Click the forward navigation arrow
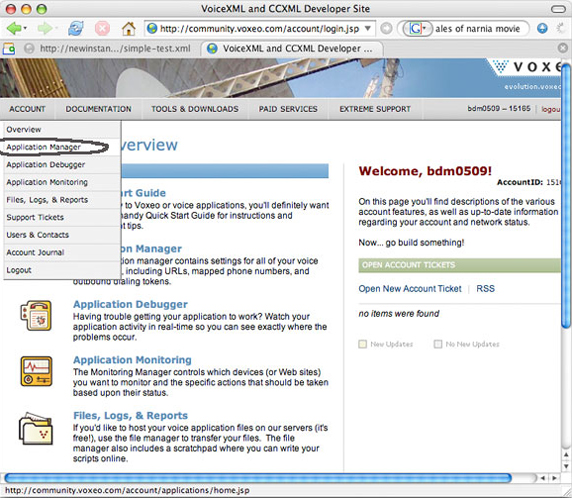Viewport: 572px width, 498px height. point(45,28)
